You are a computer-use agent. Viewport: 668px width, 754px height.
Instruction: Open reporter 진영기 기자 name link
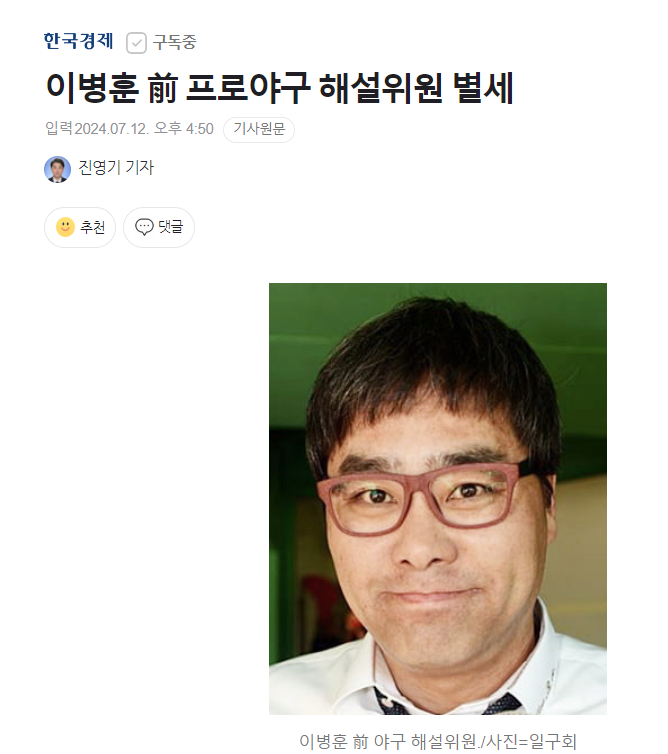116,168
